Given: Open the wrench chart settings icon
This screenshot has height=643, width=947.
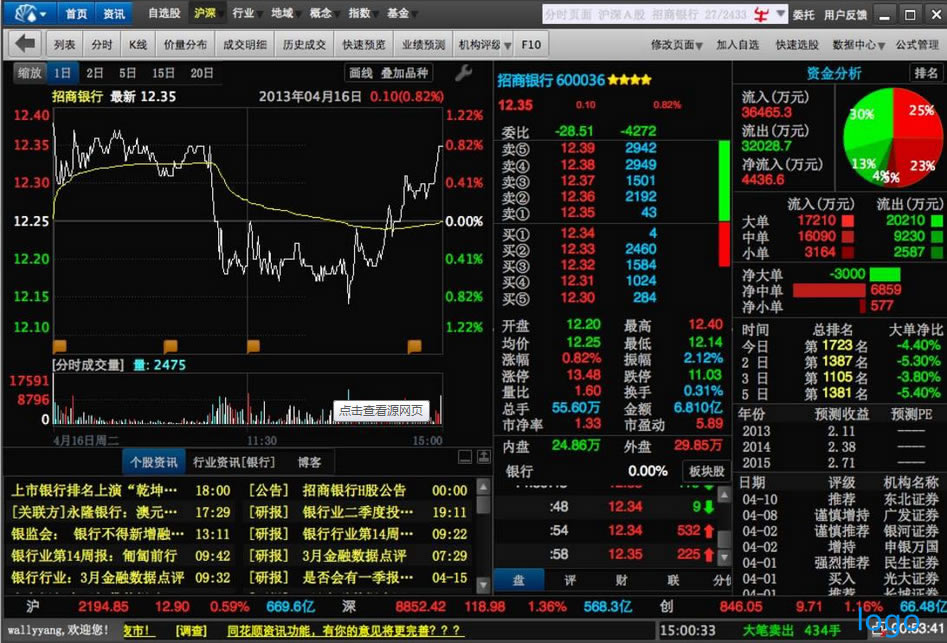Looking at the screenshot, I should pyautogui.click(x=463, y=73).
